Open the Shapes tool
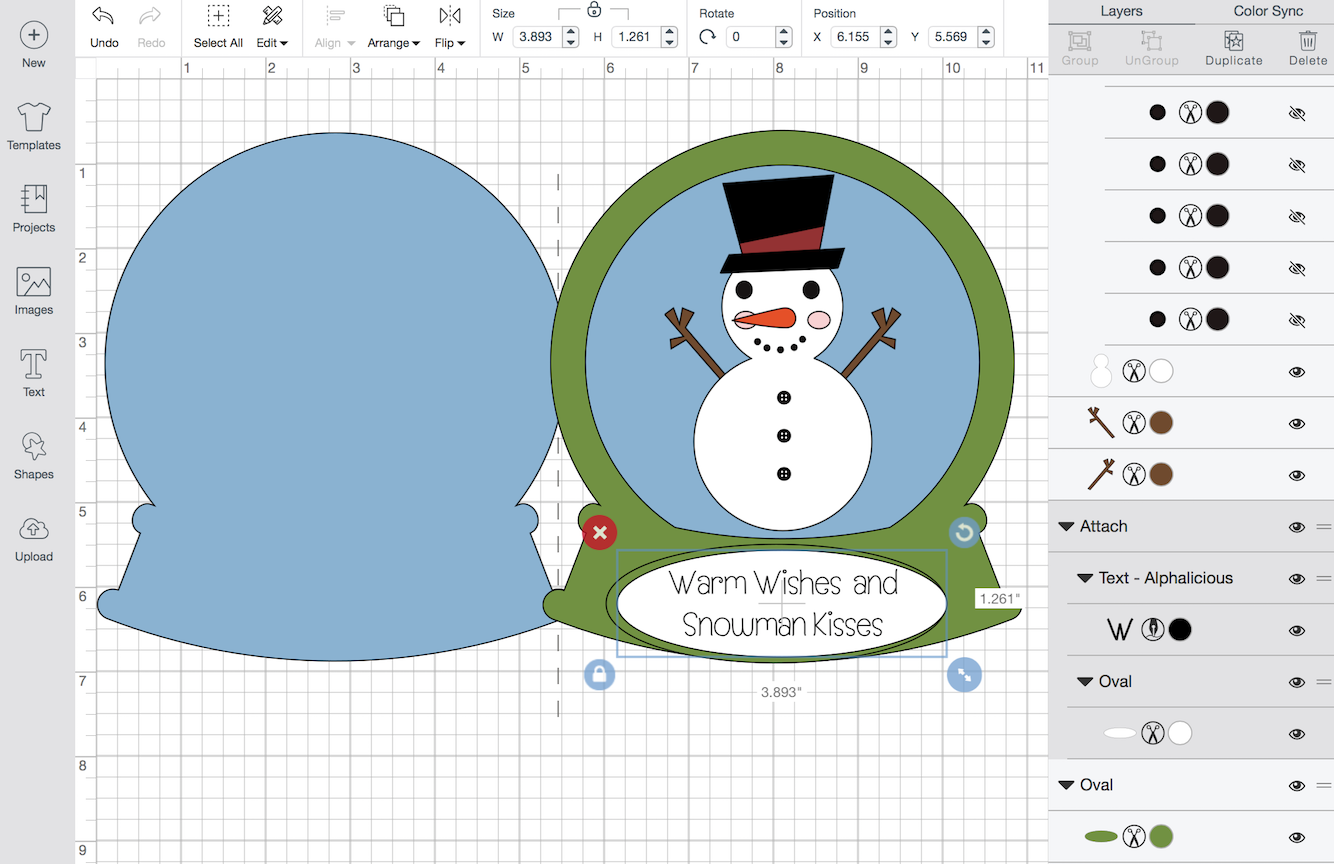 pos(34,456)
